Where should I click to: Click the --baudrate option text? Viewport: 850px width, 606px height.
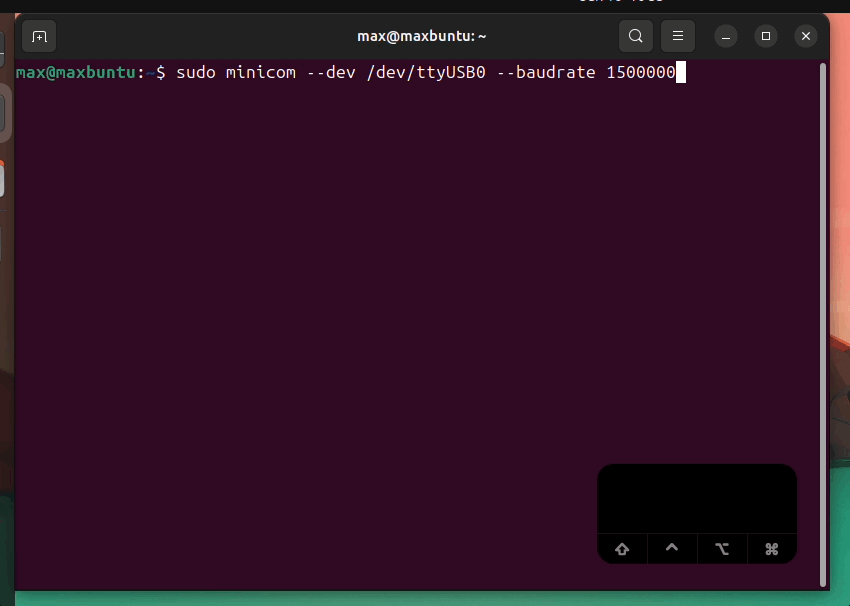[546, 72]
